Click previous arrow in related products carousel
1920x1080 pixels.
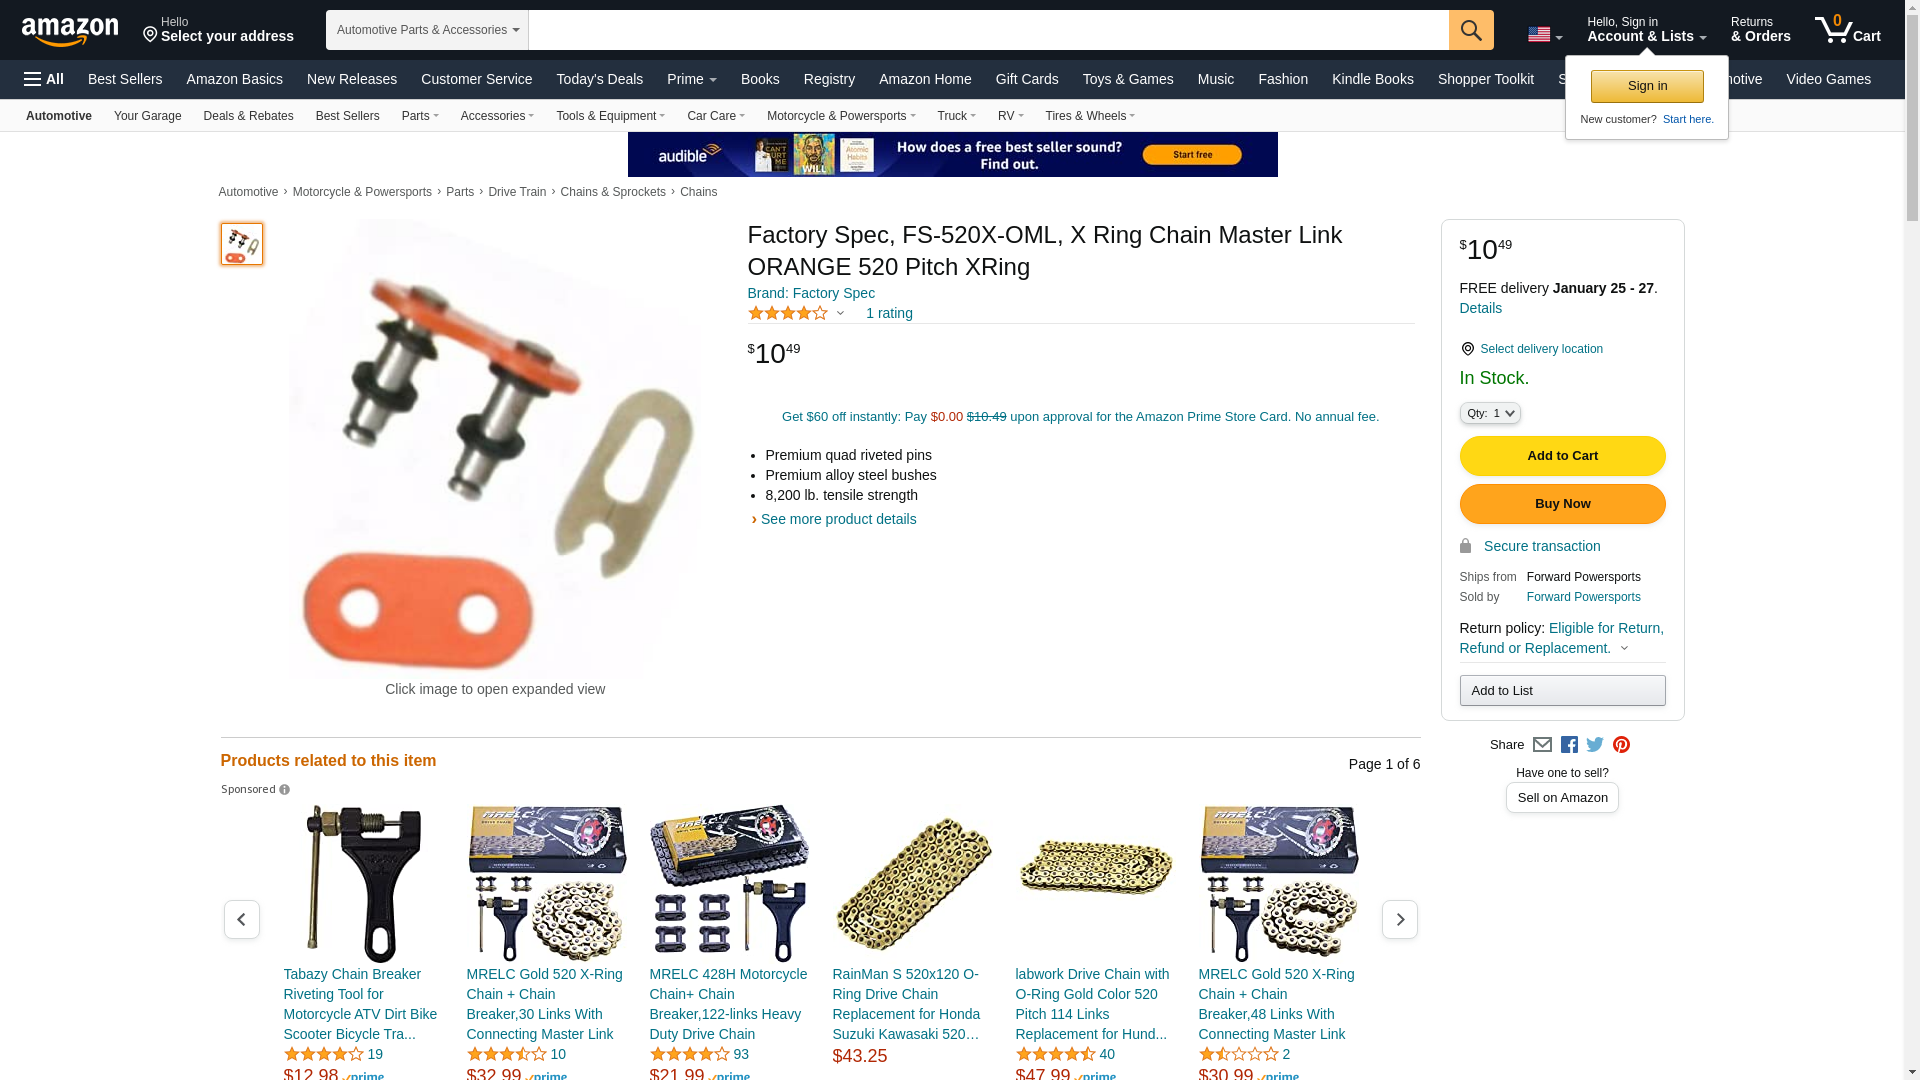241,919
